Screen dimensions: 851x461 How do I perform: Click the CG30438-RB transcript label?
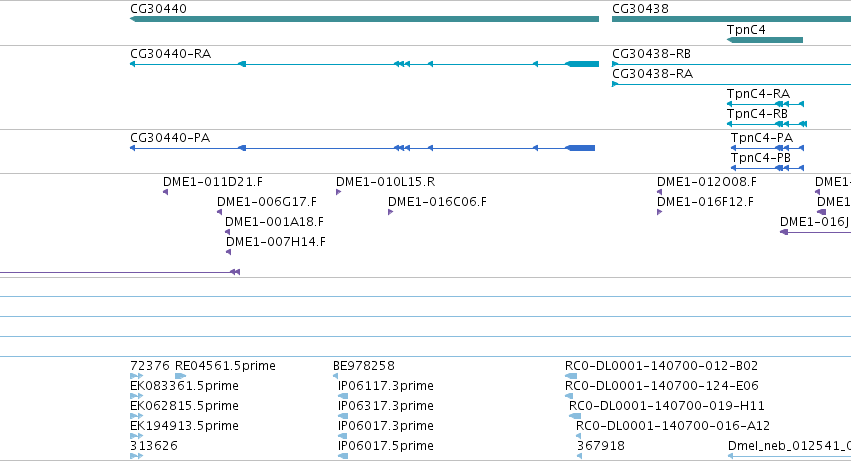pos(651,54)
